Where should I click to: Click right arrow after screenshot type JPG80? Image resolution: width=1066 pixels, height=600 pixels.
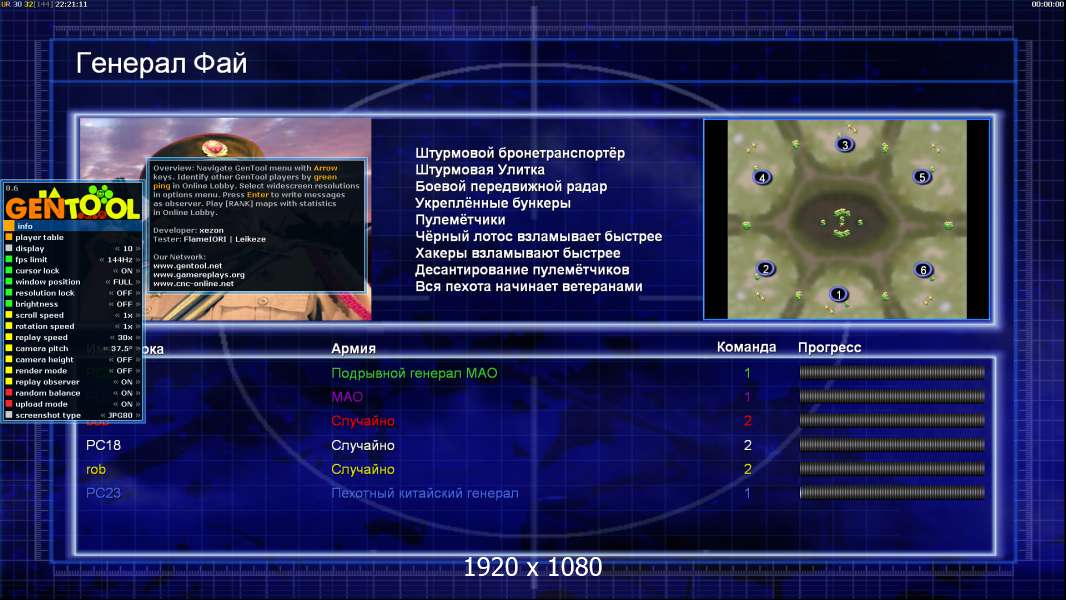point(138,415)
